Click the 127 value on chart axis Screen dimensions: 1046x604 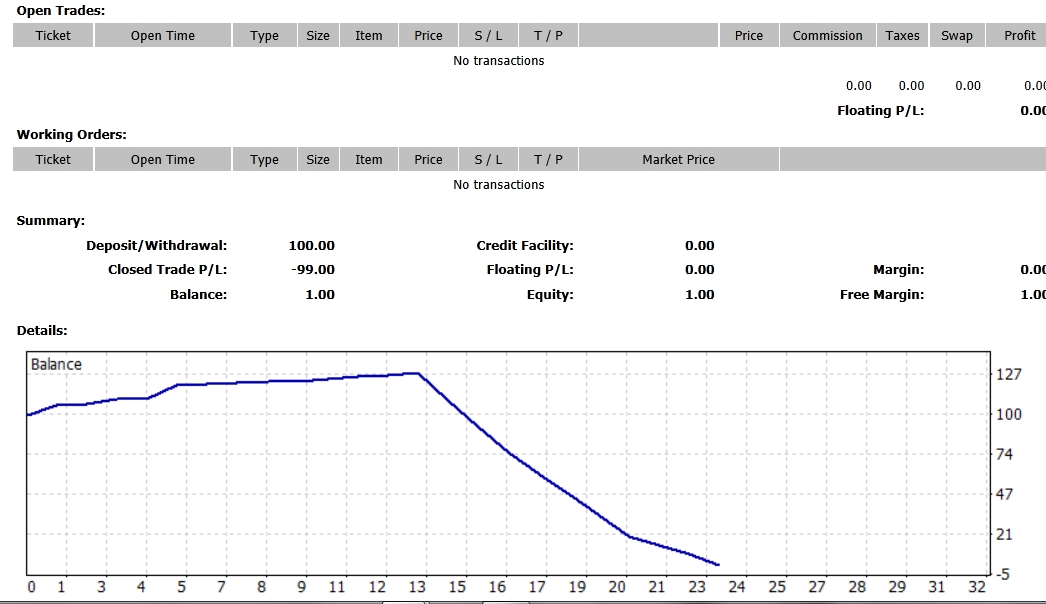pyautogui.click(x=1009, y=374)
